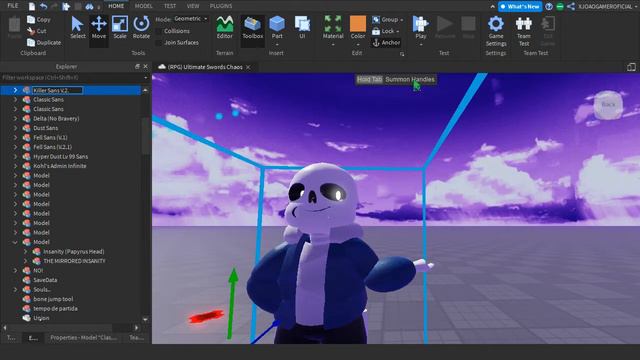Switch to the HOME ribbon tab
The height and width of the screenshot is (360, 640).
[116, 6]
